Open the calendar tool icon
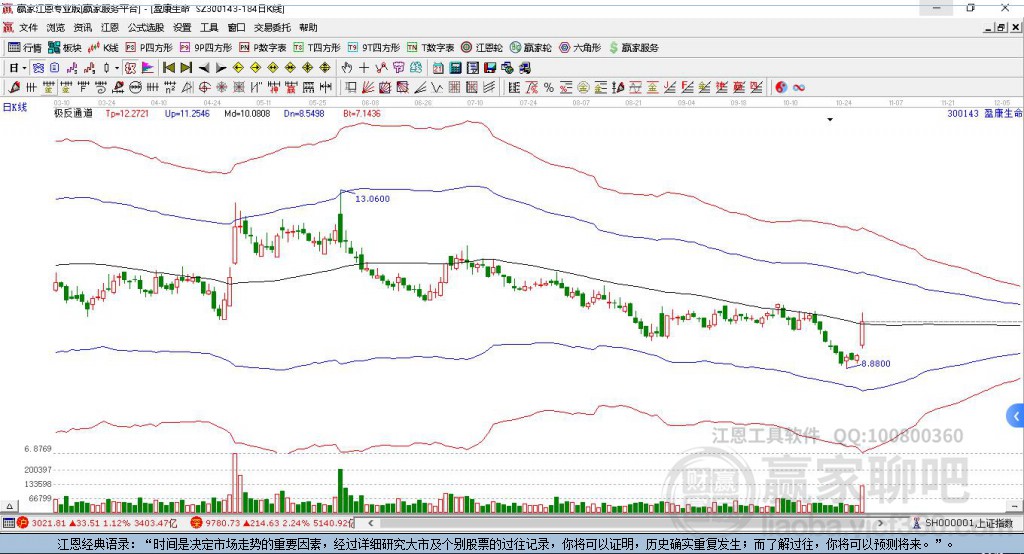 (438, 68)
